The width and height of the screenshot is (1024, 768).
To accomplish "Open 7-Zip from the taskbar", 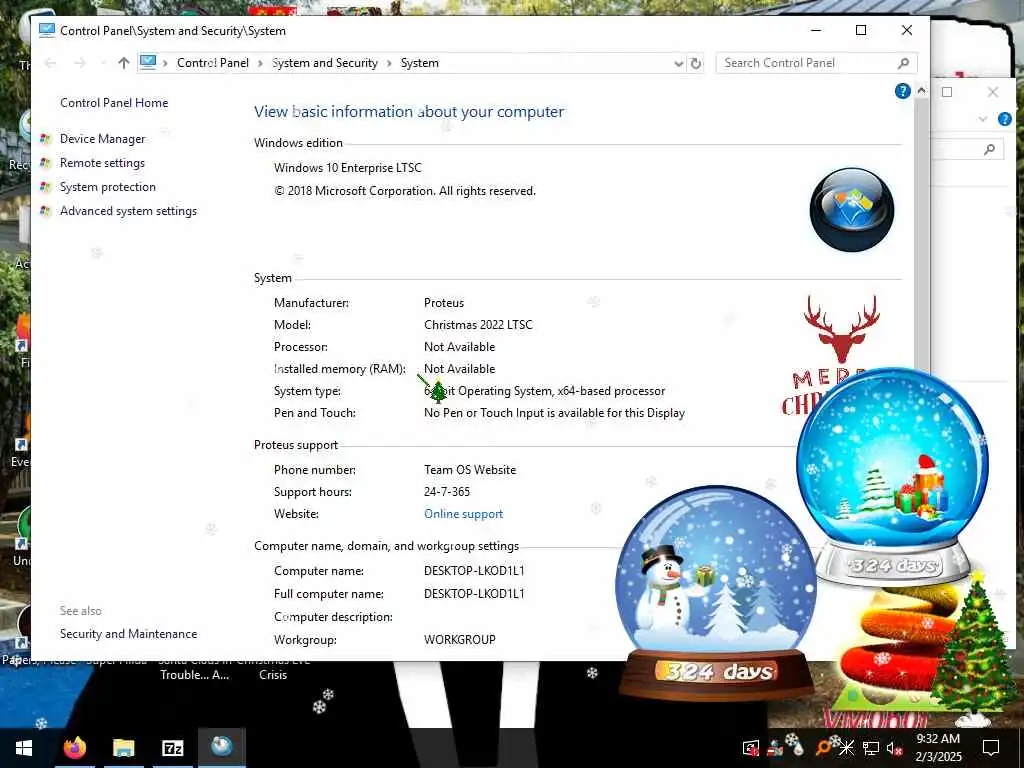I will tap(172, 748).
